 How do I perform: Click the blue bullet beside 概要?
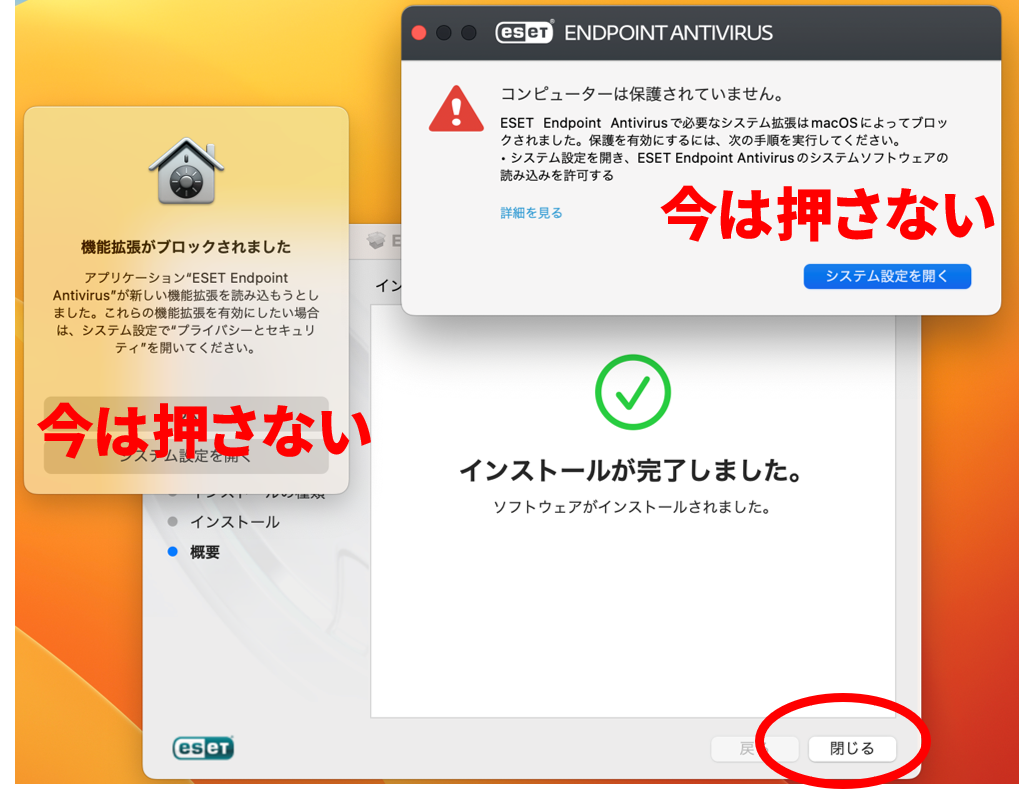click(x=173, y=552)
